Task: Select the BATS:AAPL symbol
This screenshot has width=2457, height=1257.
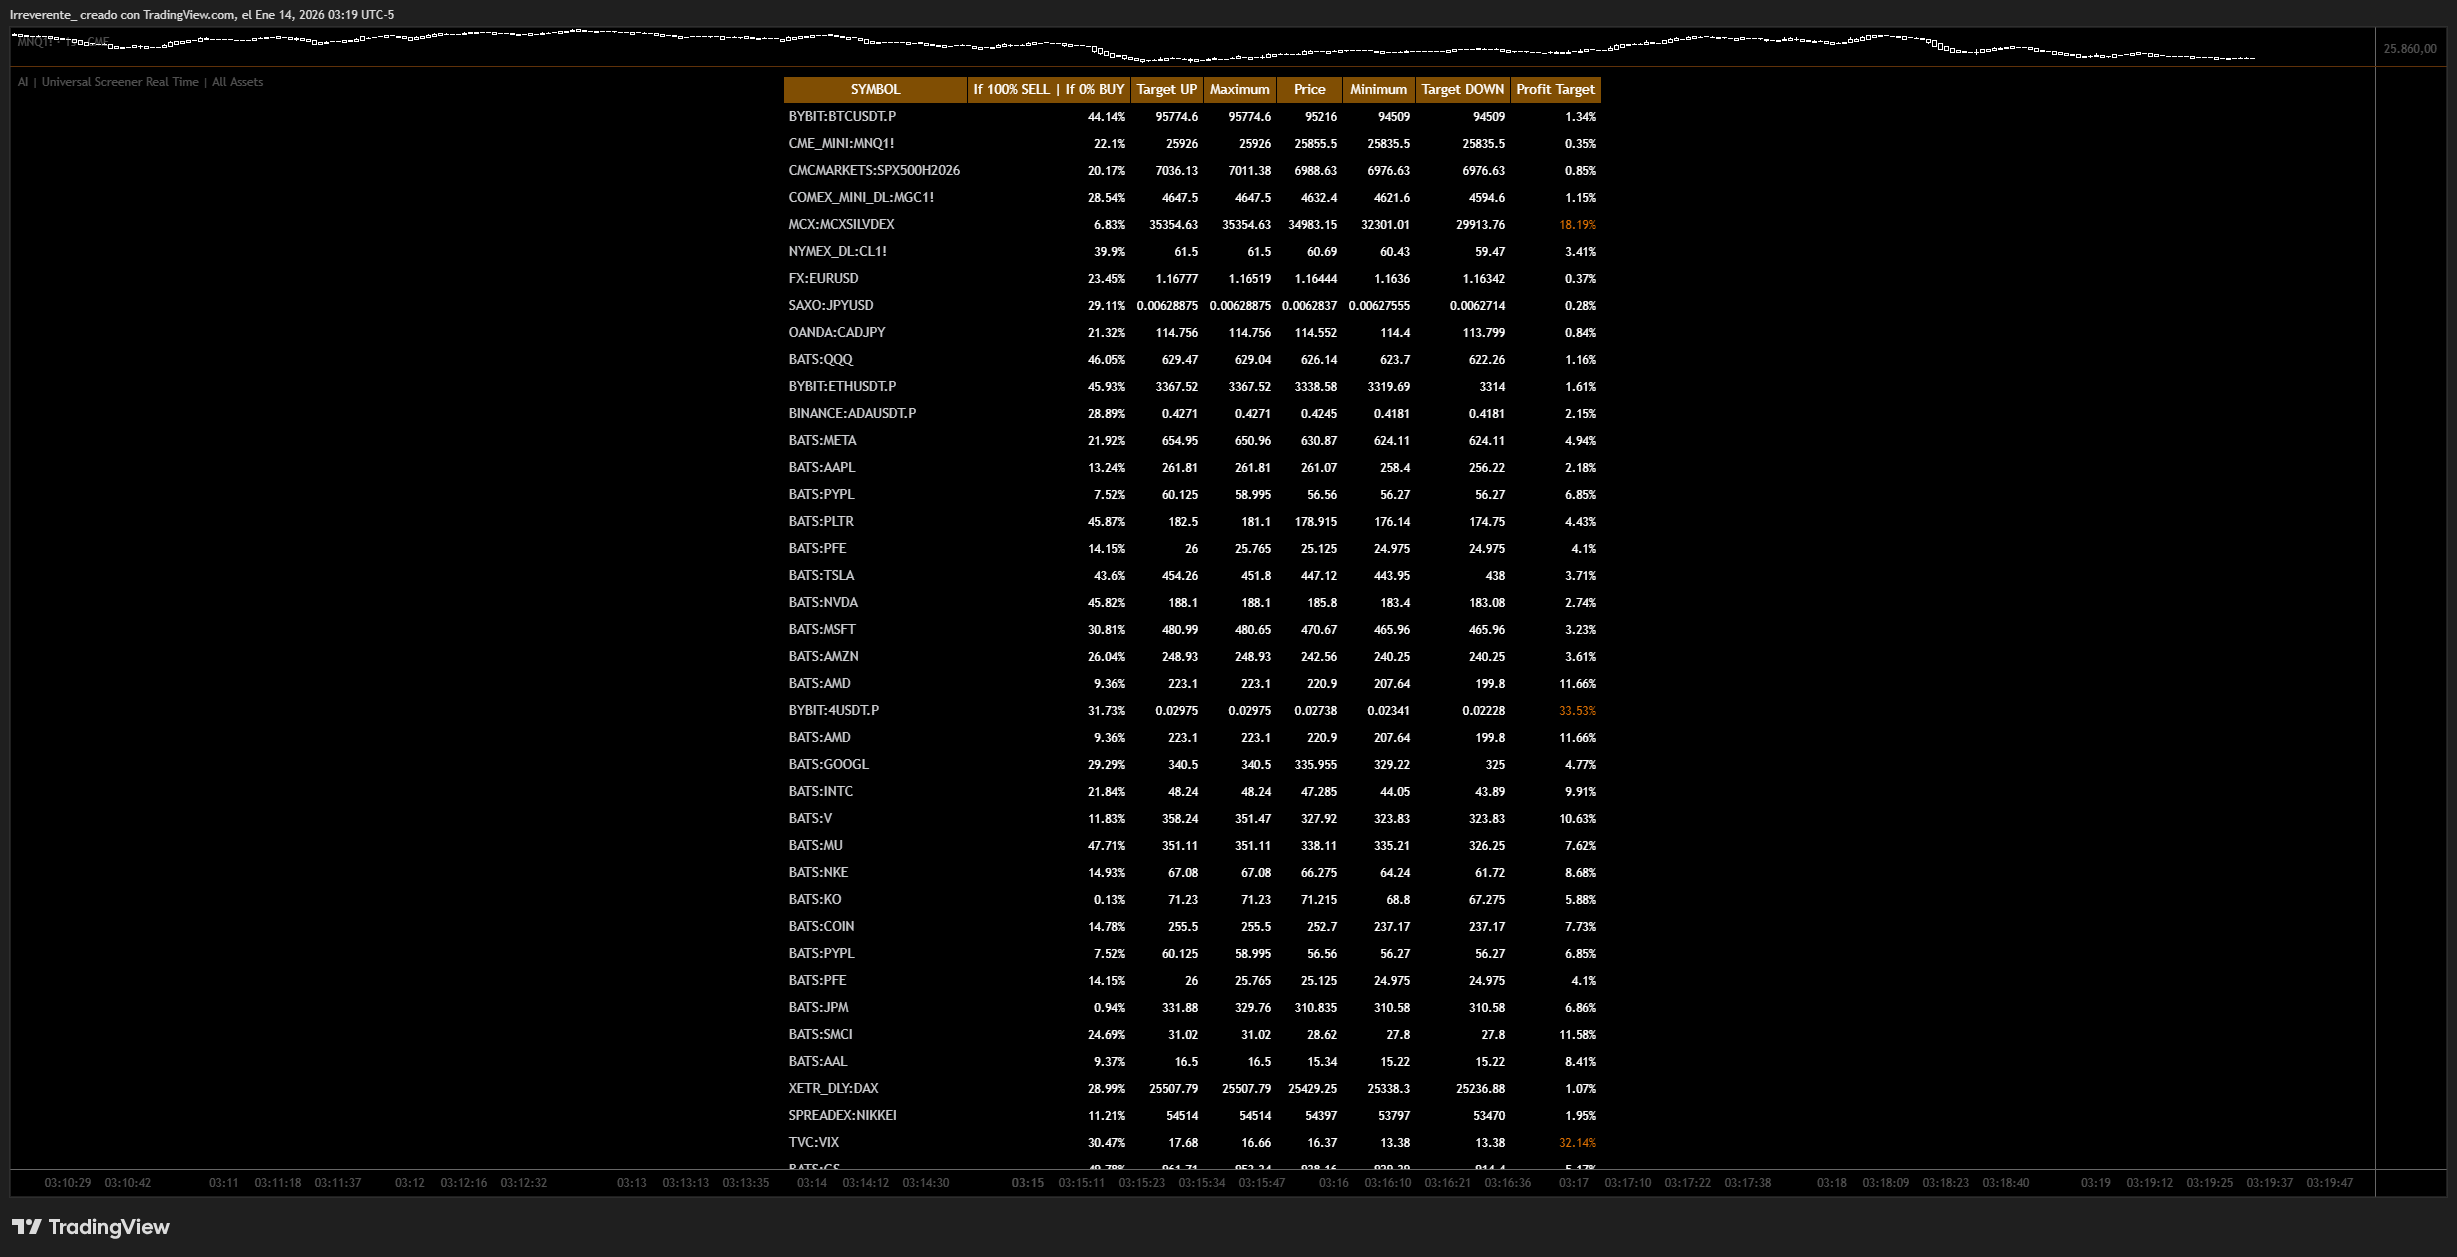Action: coord(822,468)
